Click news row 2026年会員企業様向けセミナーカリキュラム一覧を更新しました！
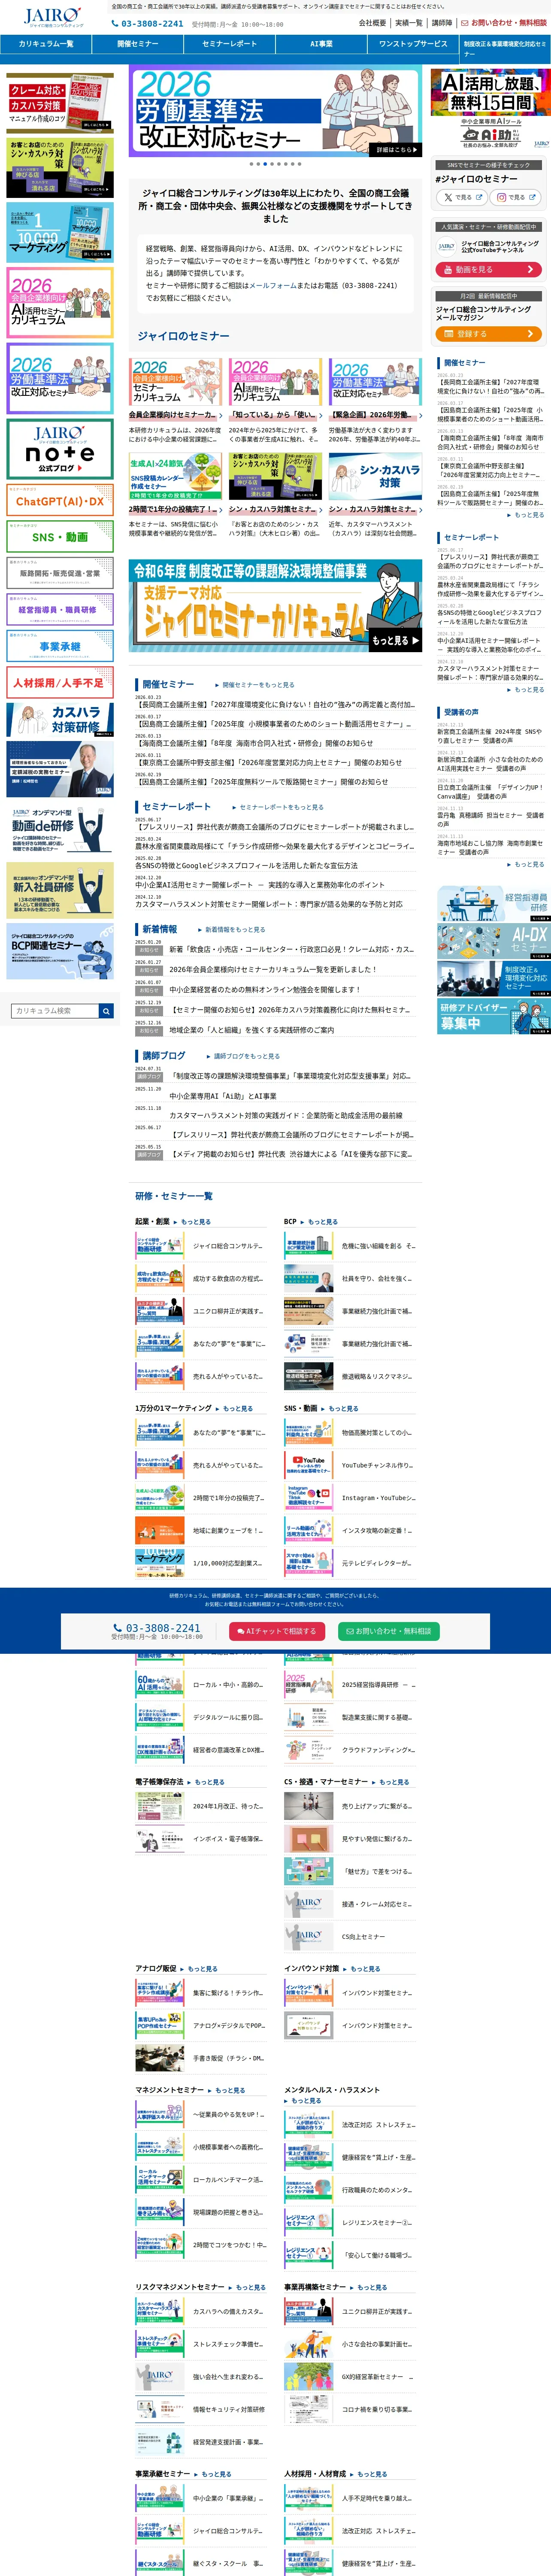Viewport: 551px width, 2576px height. (x=275, y=969)
